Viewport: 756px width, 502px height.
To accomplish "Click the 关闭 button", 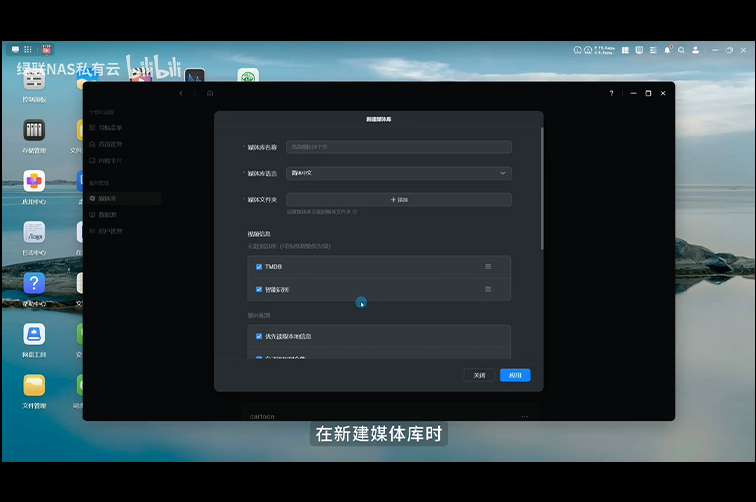I will pyautogui.click(x=480, y=375).
